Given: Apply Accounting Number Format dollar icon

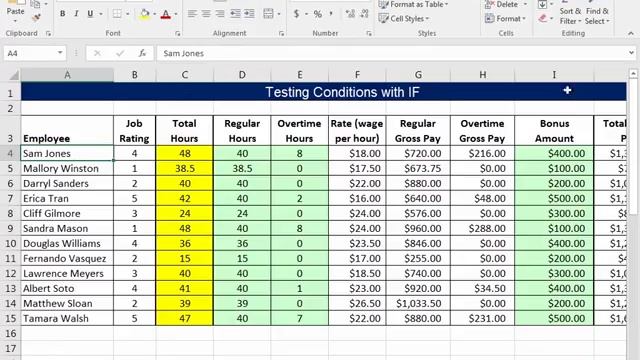Looking at the screenshot, I should click(x=296, y=14).
